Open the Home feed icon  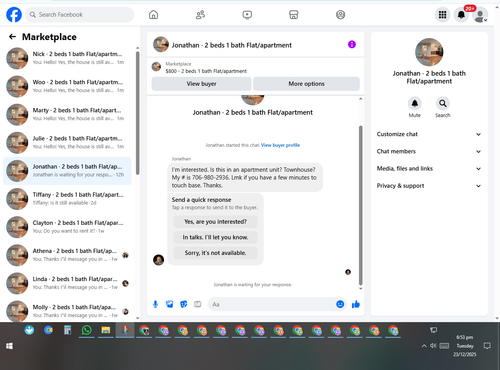pos(153,15)
